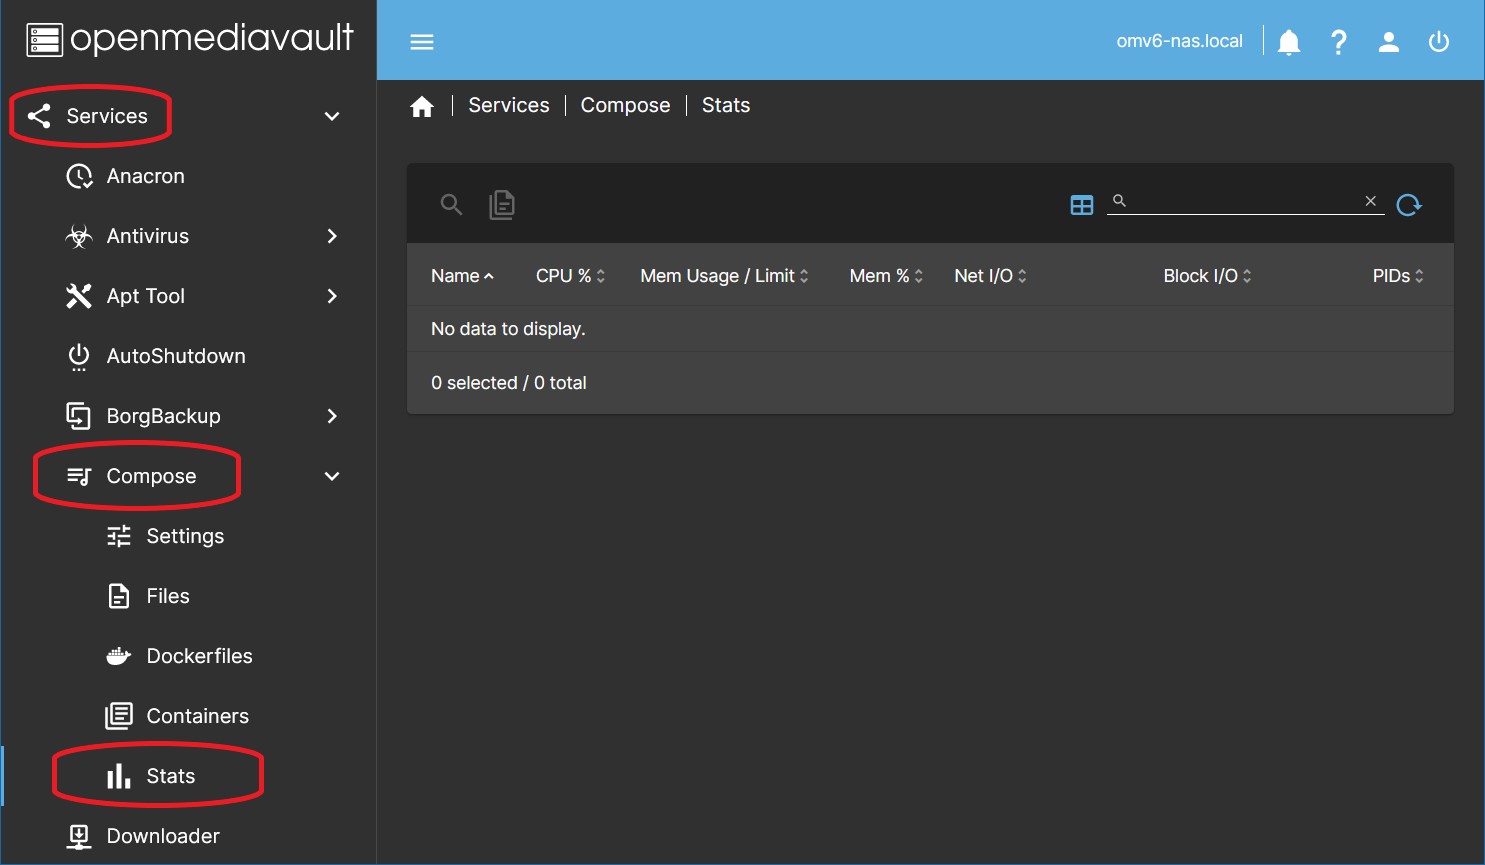Open the help question mark icon
Image resolution: width=1485 pixels, height=865 pixels.
point(1338,42)
